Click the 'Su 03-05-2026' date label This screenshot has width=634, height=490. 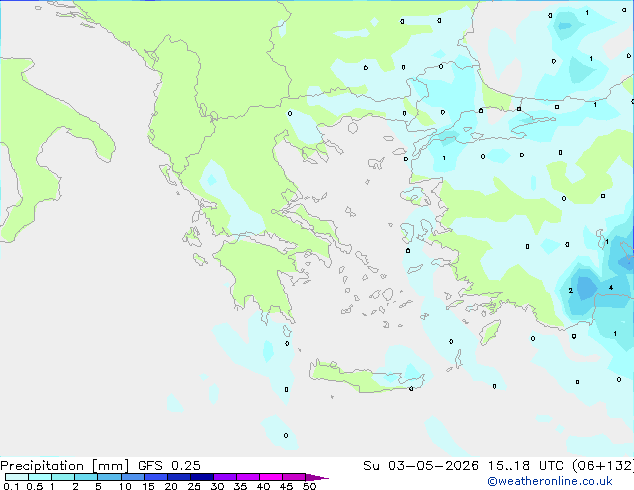pos(421,465)
